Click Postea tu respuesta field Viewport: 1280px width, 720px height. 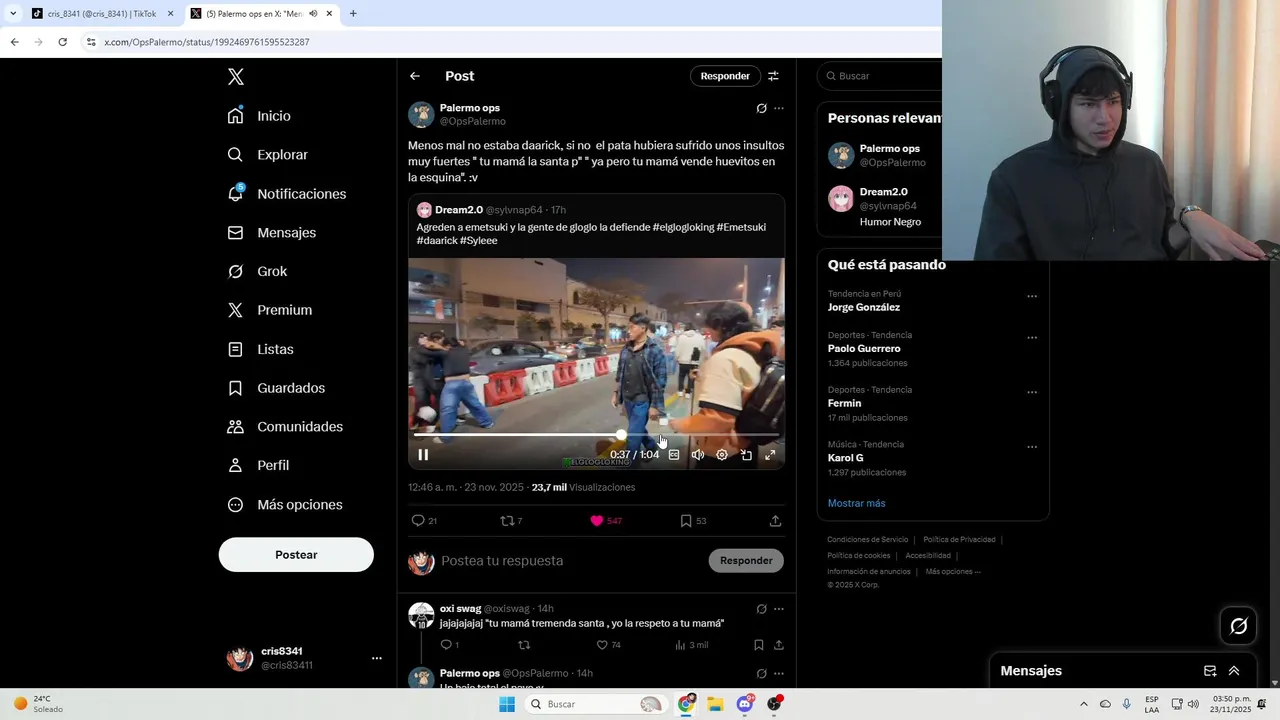tap(570, 561)
